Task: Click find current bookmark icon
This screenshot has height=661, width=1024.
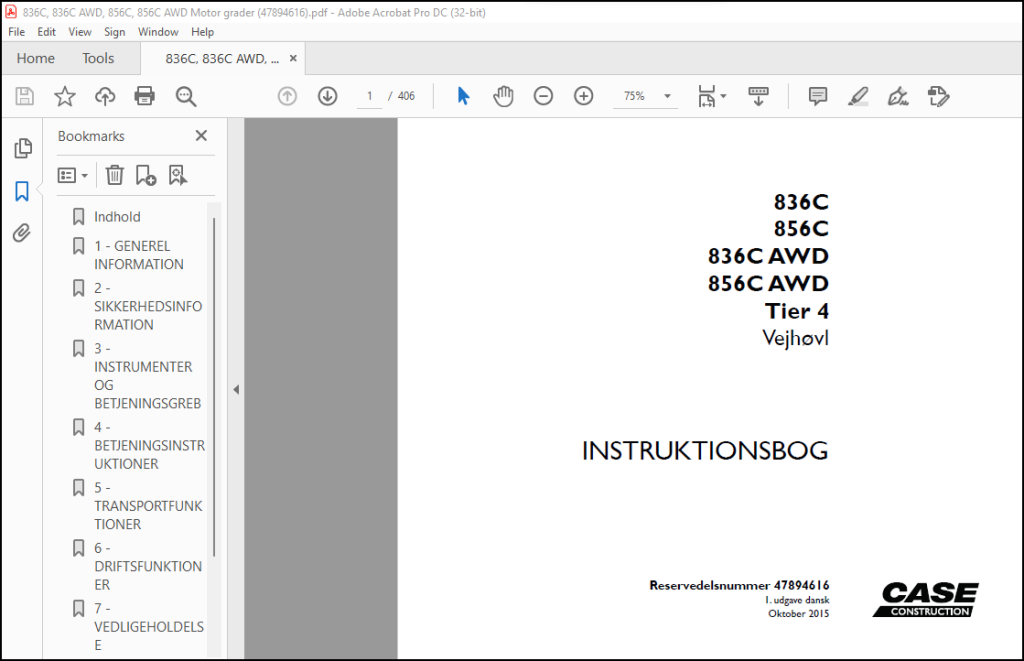Action: [178, 175]
